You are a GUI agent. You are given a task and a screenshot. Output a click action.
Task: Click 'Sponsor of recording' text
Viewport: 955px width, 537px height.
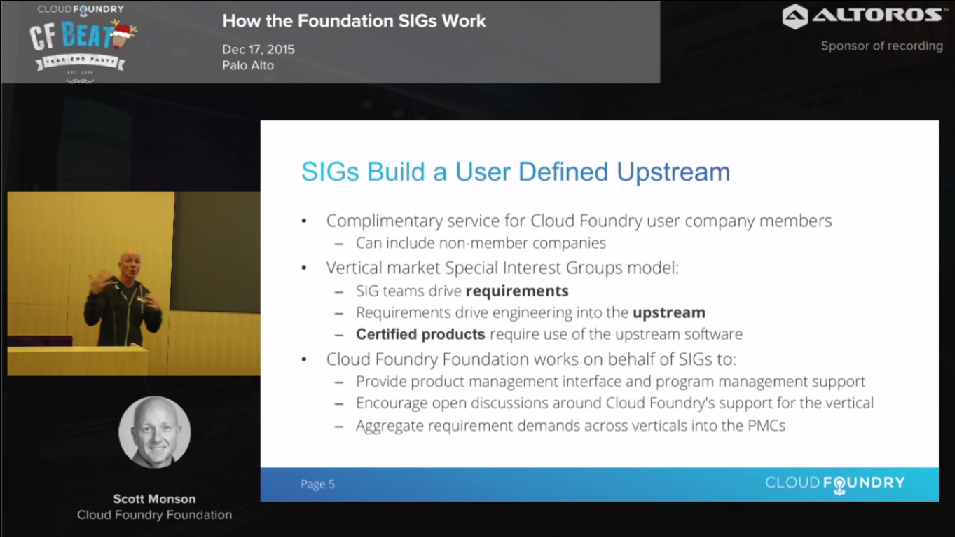point(881,46)
